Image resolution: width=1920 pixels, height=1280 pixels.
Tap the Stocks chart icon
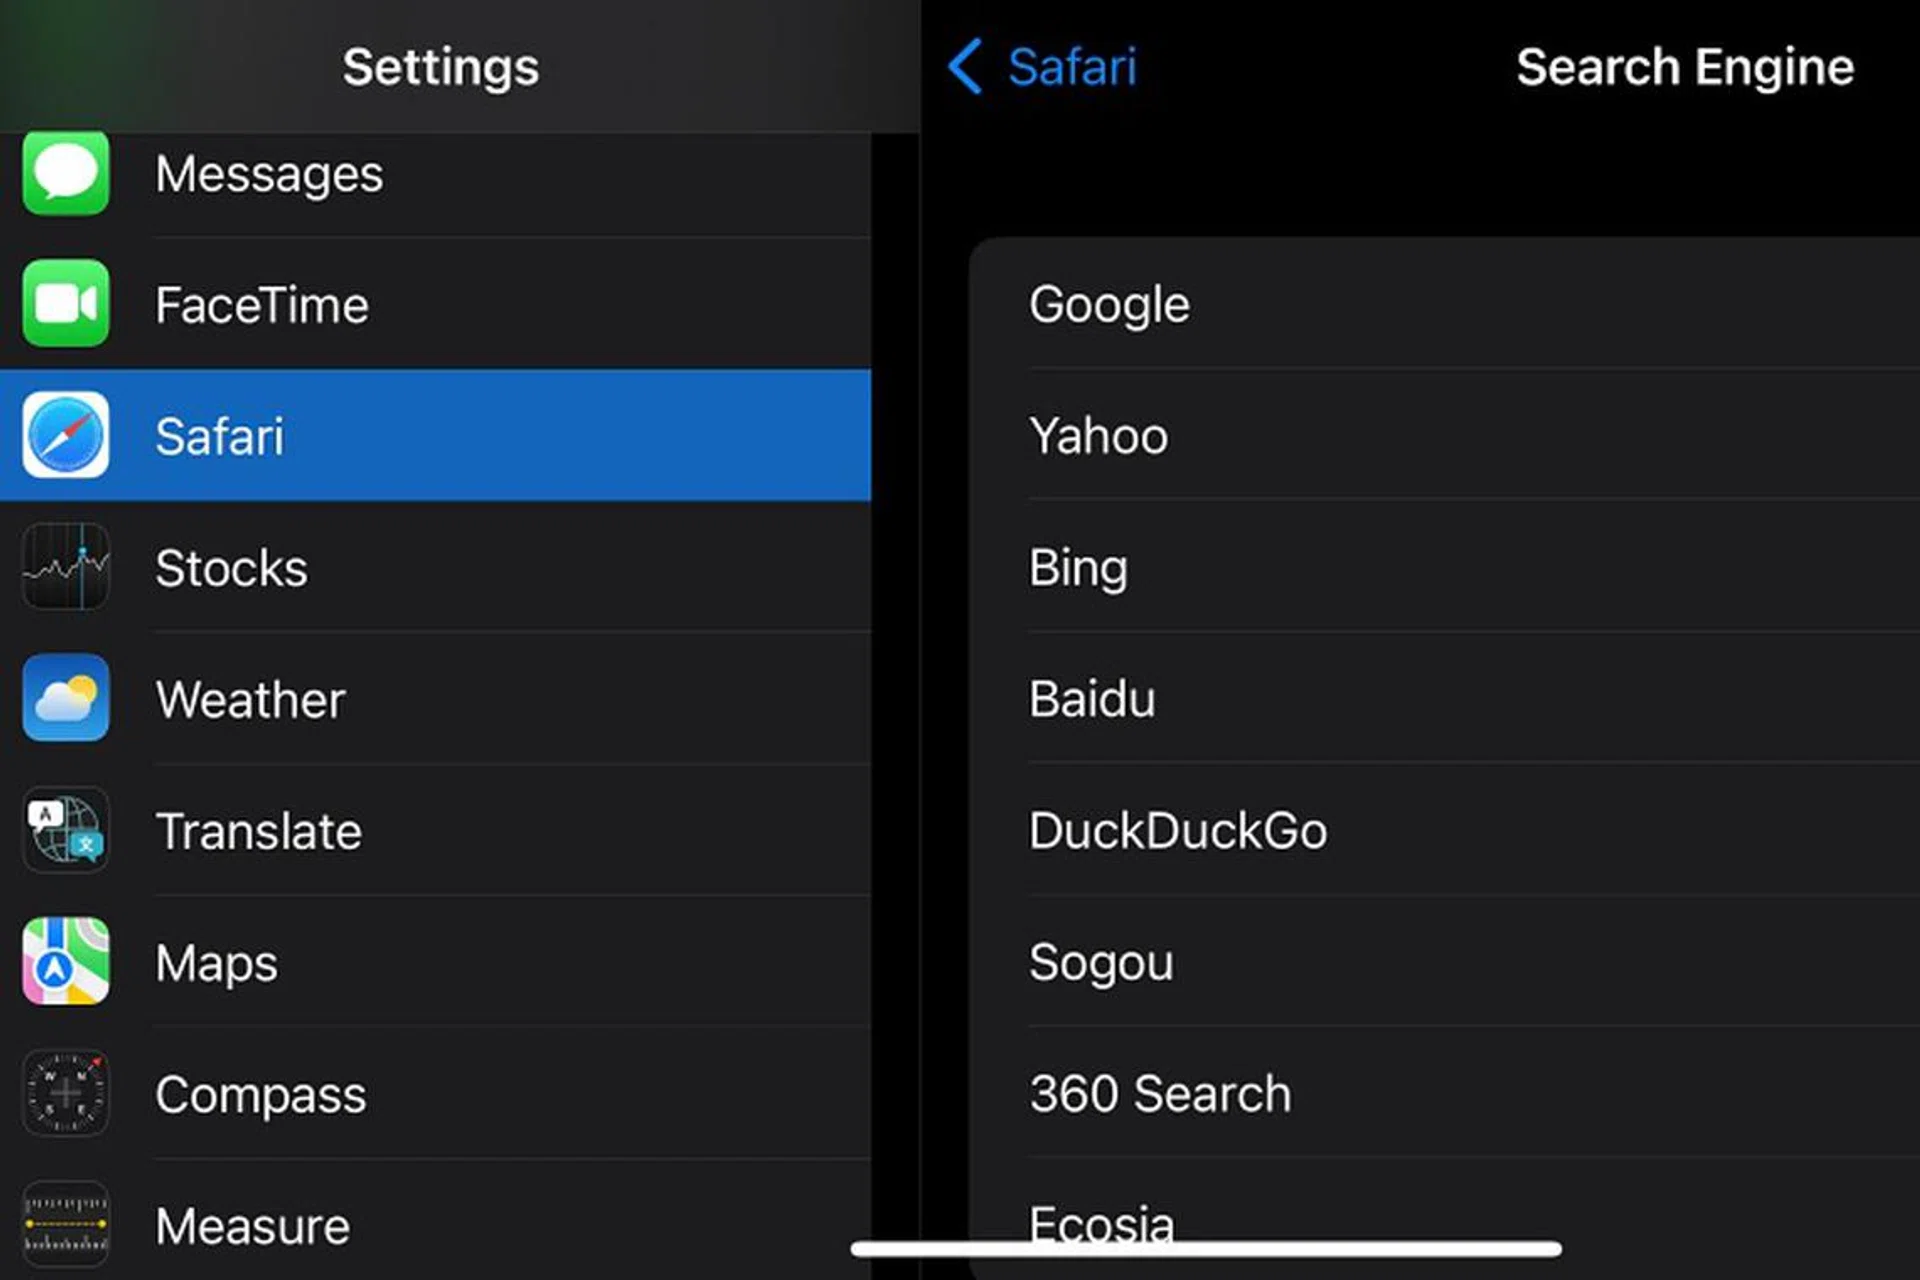(x=66, y=567)
